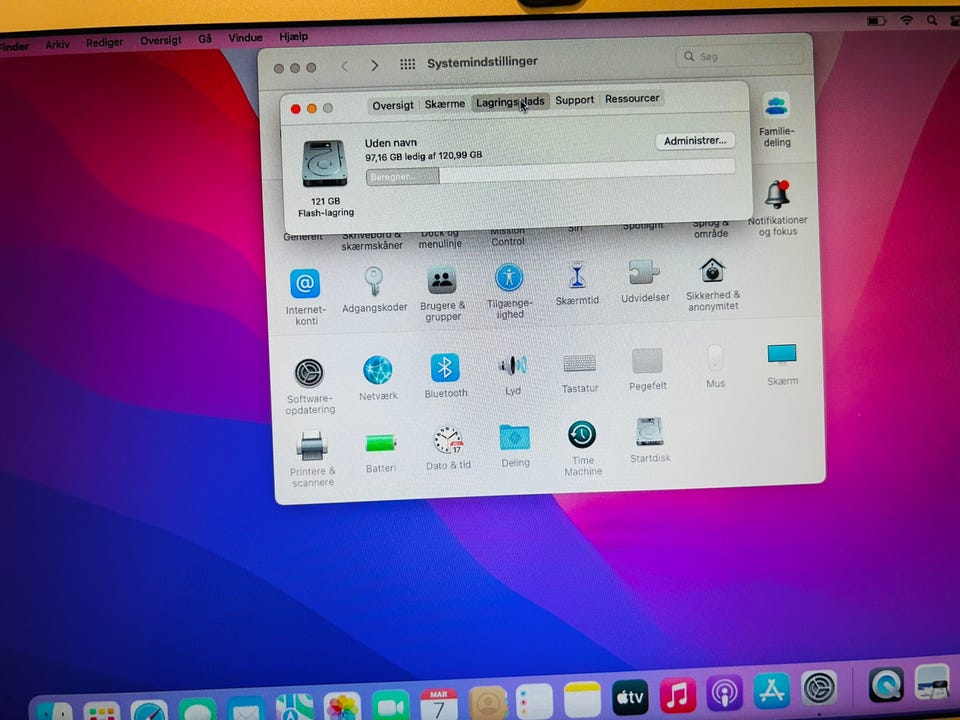Show all preferences grid button
Screen dimensions: 960x720
pyautogui.click(x=408, y=64)
